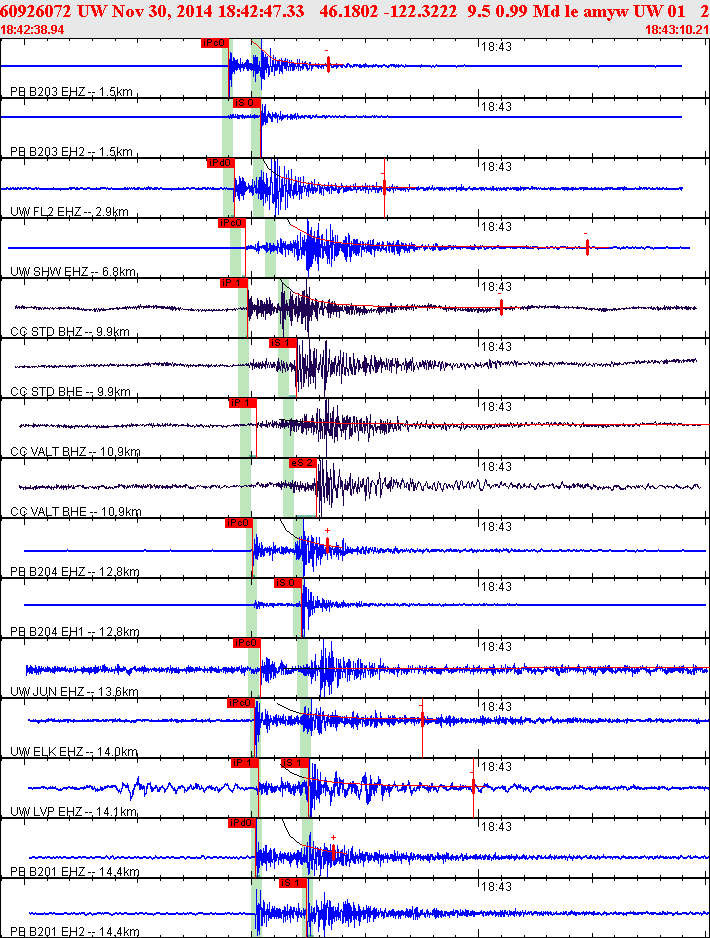
Task: Click the red coda end marker on LVP EHZ
Action: tap(473, 786)
